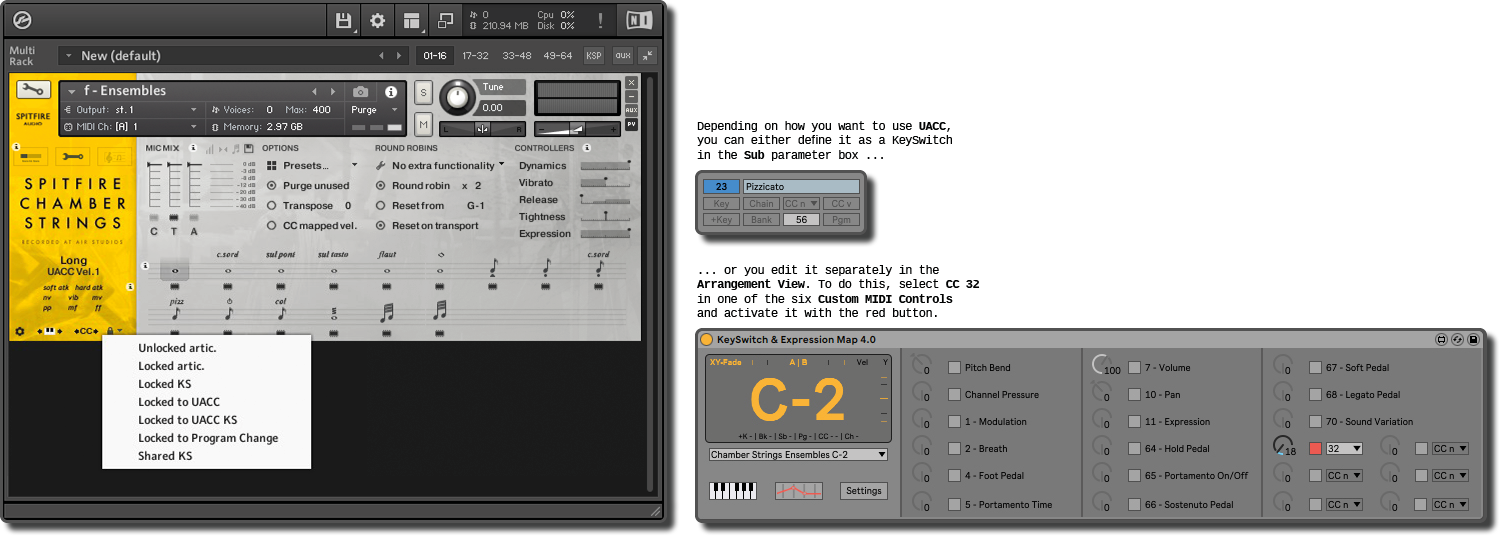Check the 11 - Expression checkbox
Image resolution: width=1500 pixels, height=536 pixels.
click(1134, 422)
